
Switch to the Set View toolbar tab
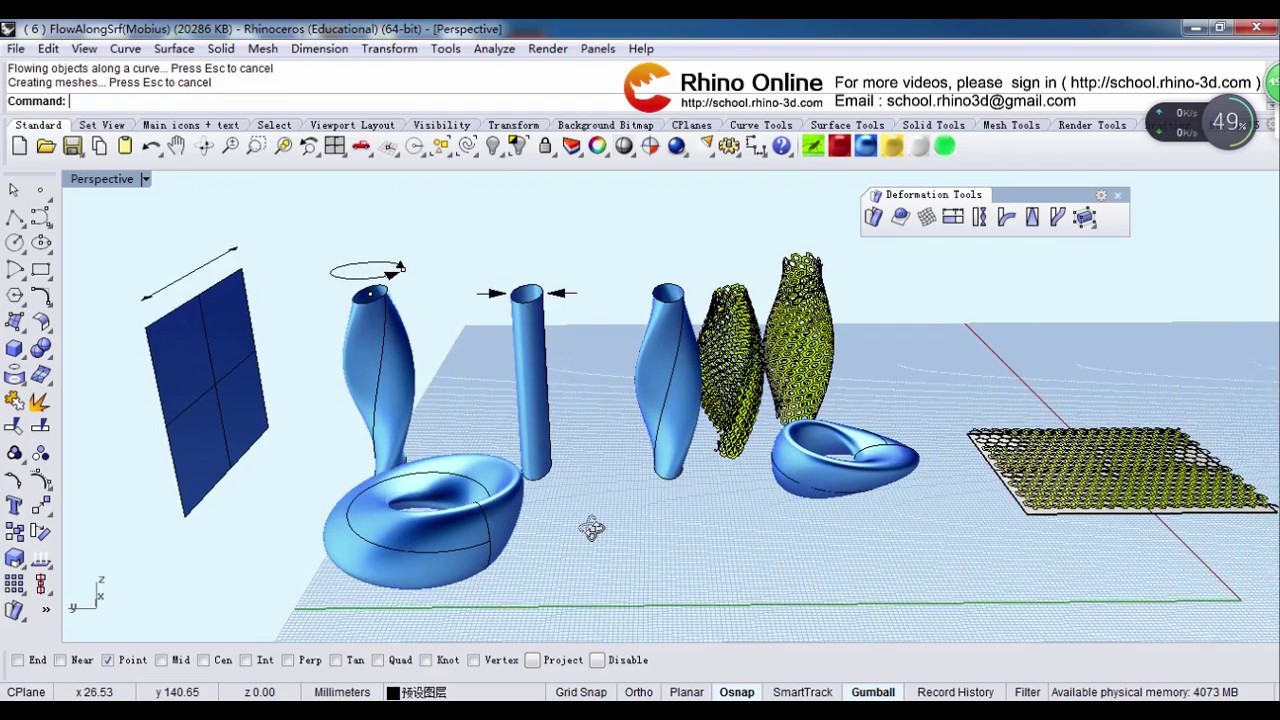(102, 125)
